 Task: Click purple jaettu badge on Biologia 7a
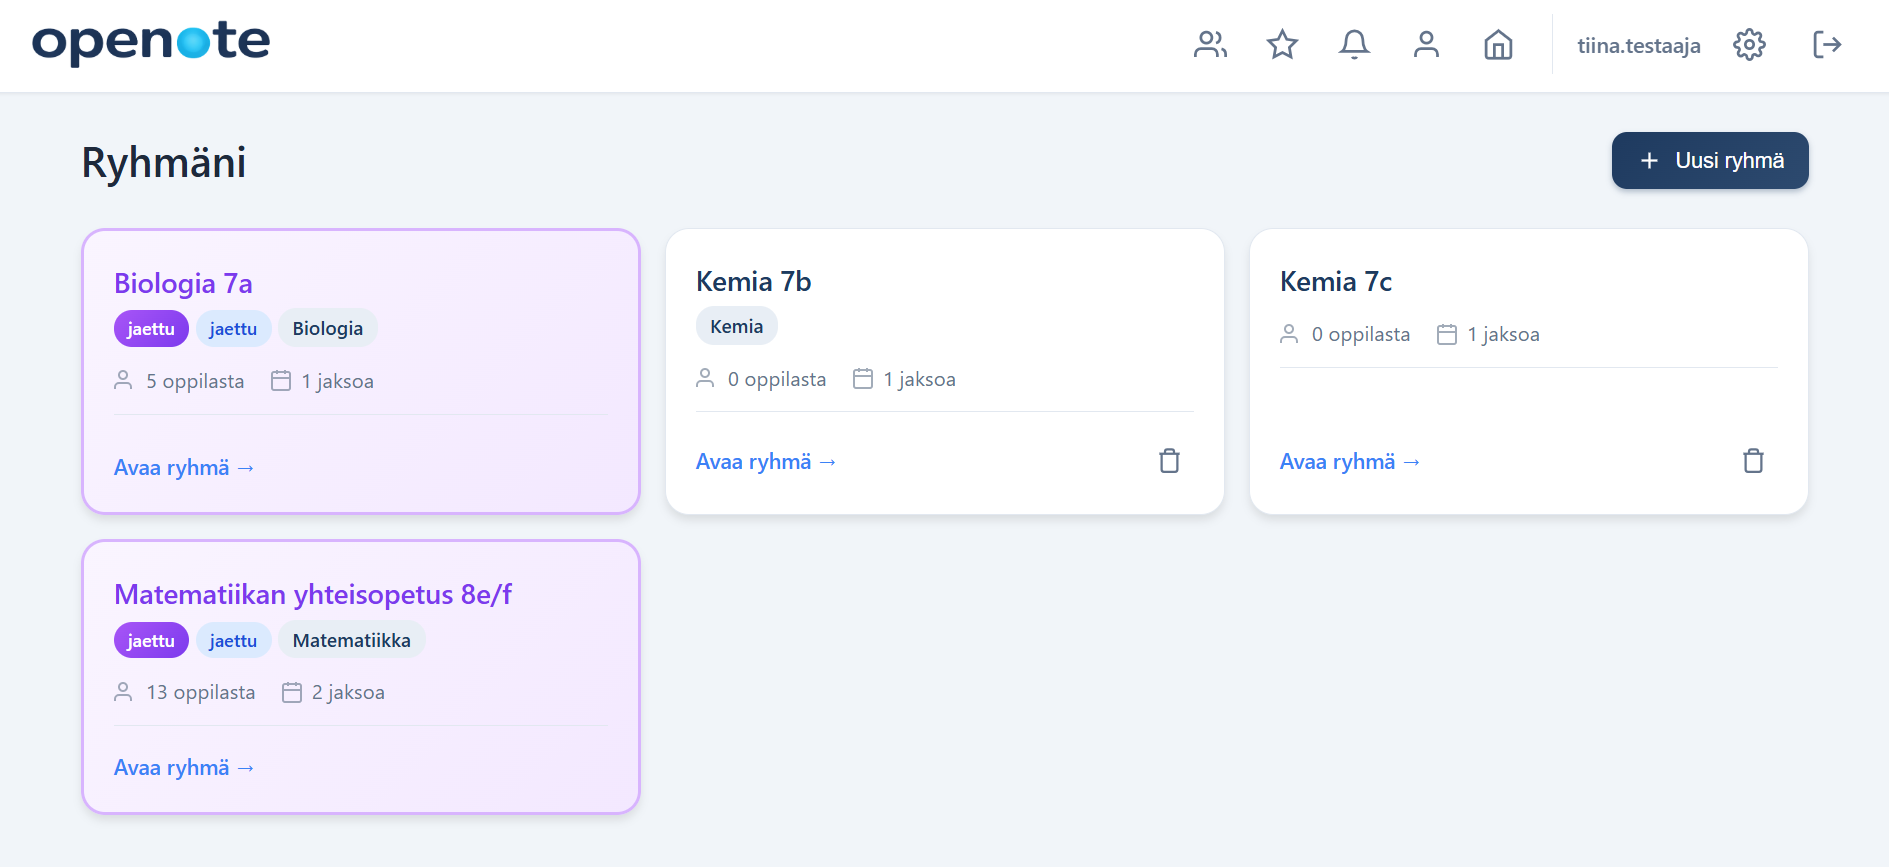pos(151,329)
